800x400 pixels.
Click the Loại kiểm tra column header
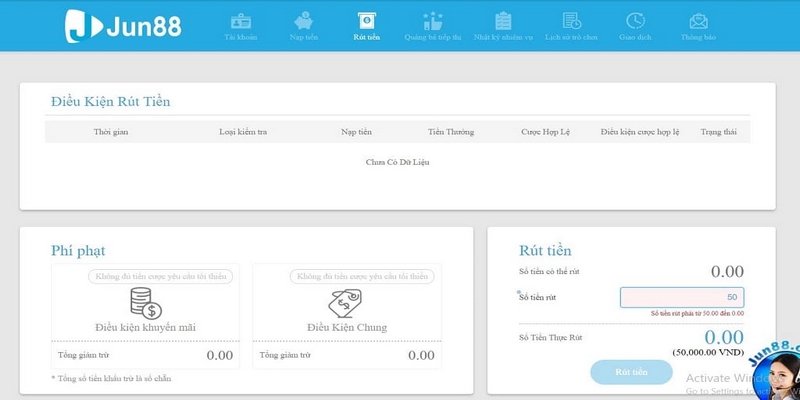point(243,132)
